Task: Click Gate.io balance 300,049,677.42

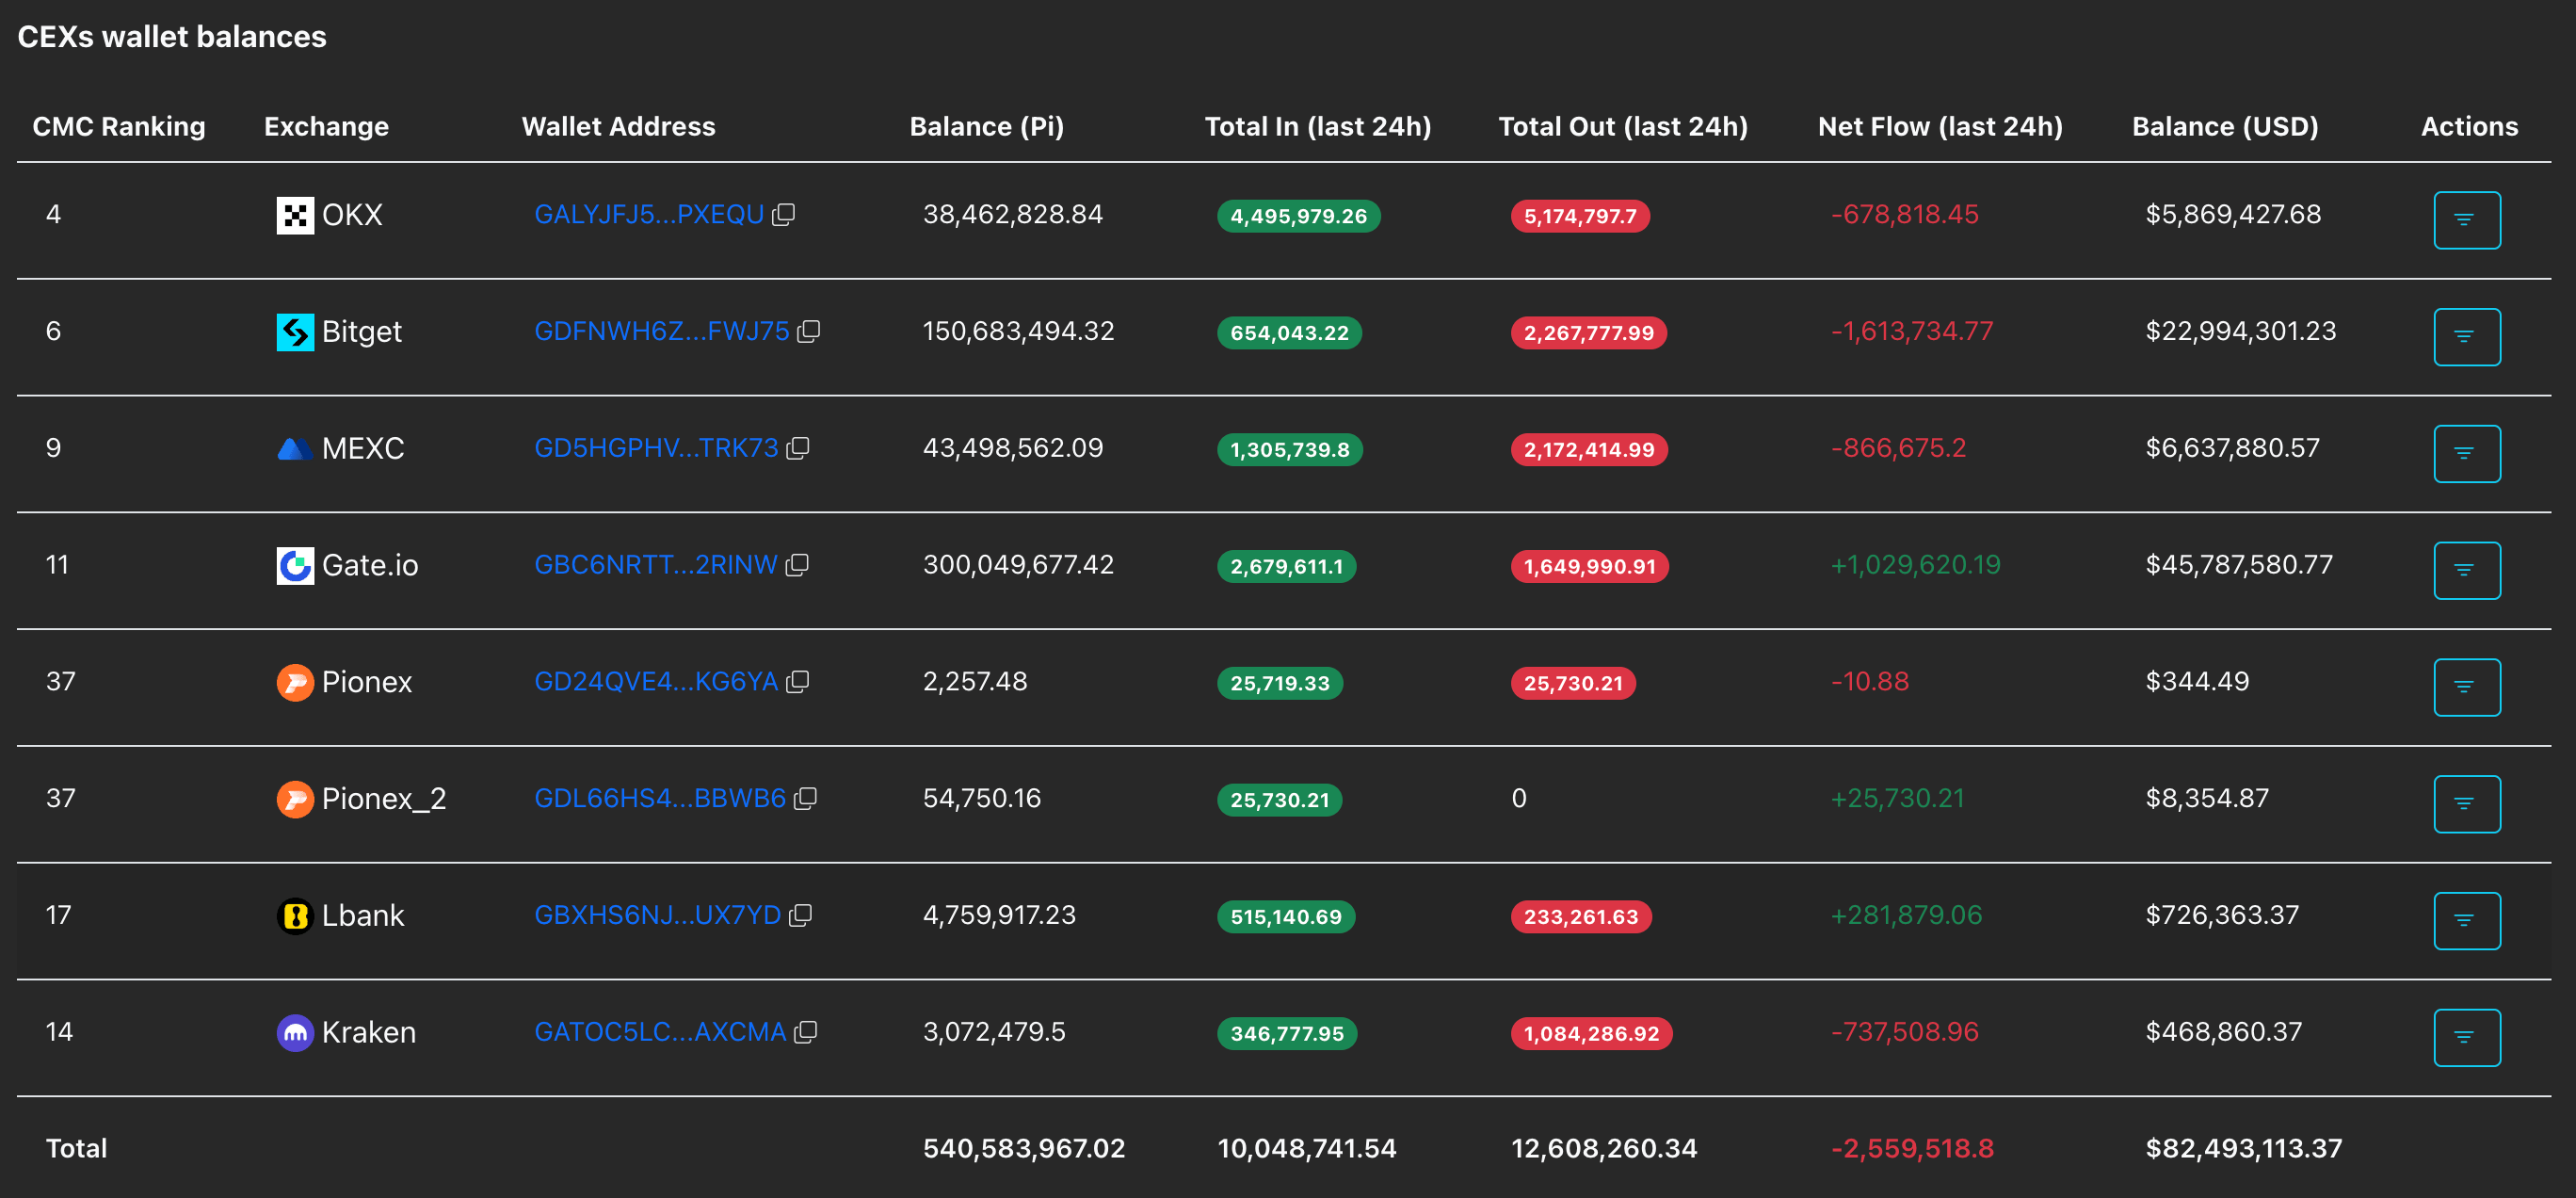Action: pos(1018,565)
